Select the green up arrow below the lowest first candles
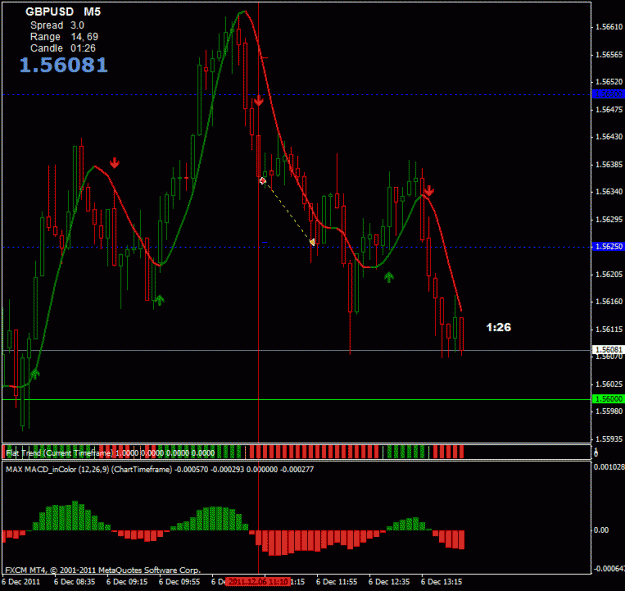The width and height of the screenshot is (625, 591). pyautogui.click(x=35, y=374)
